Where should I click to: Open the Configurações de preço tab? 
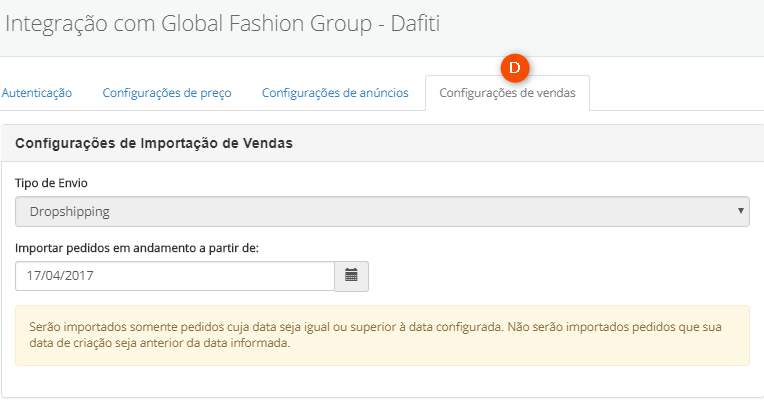click(167, 93)
